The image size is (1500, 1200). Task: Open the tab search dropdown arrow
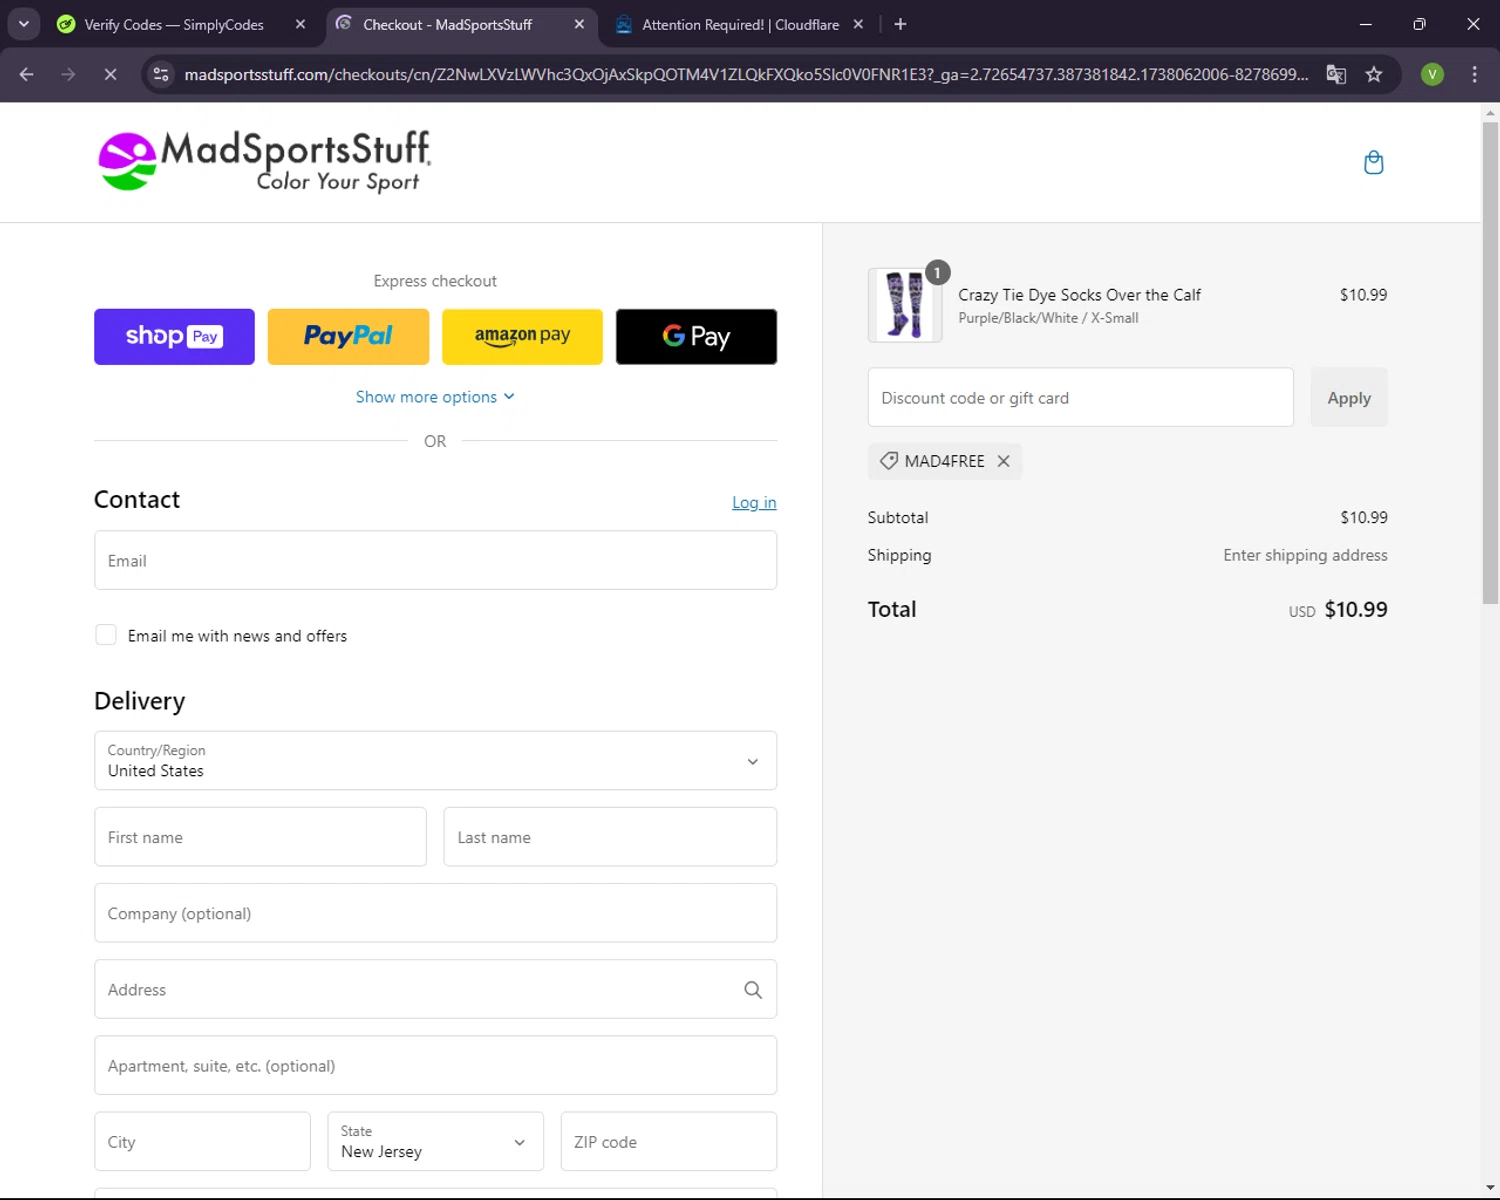click(23, 24)
